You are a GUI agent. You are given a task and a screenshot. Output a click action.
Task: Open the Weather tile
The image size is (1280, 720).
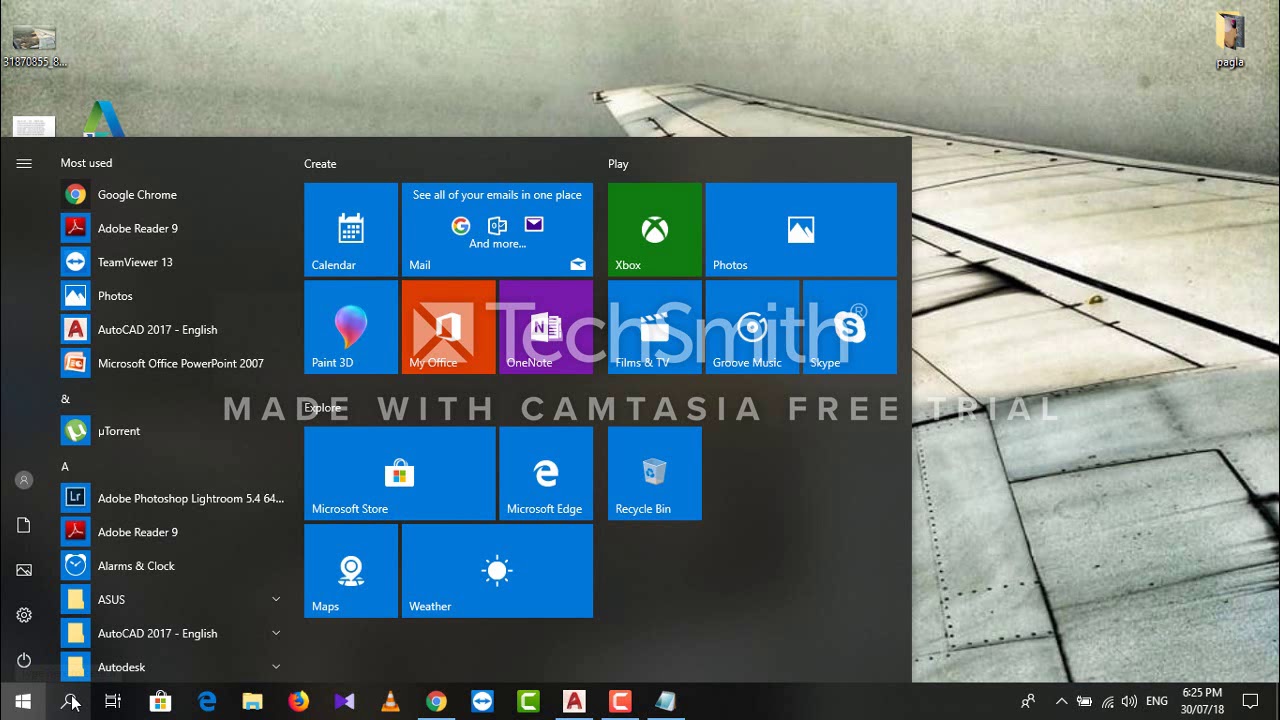point(497,571)
